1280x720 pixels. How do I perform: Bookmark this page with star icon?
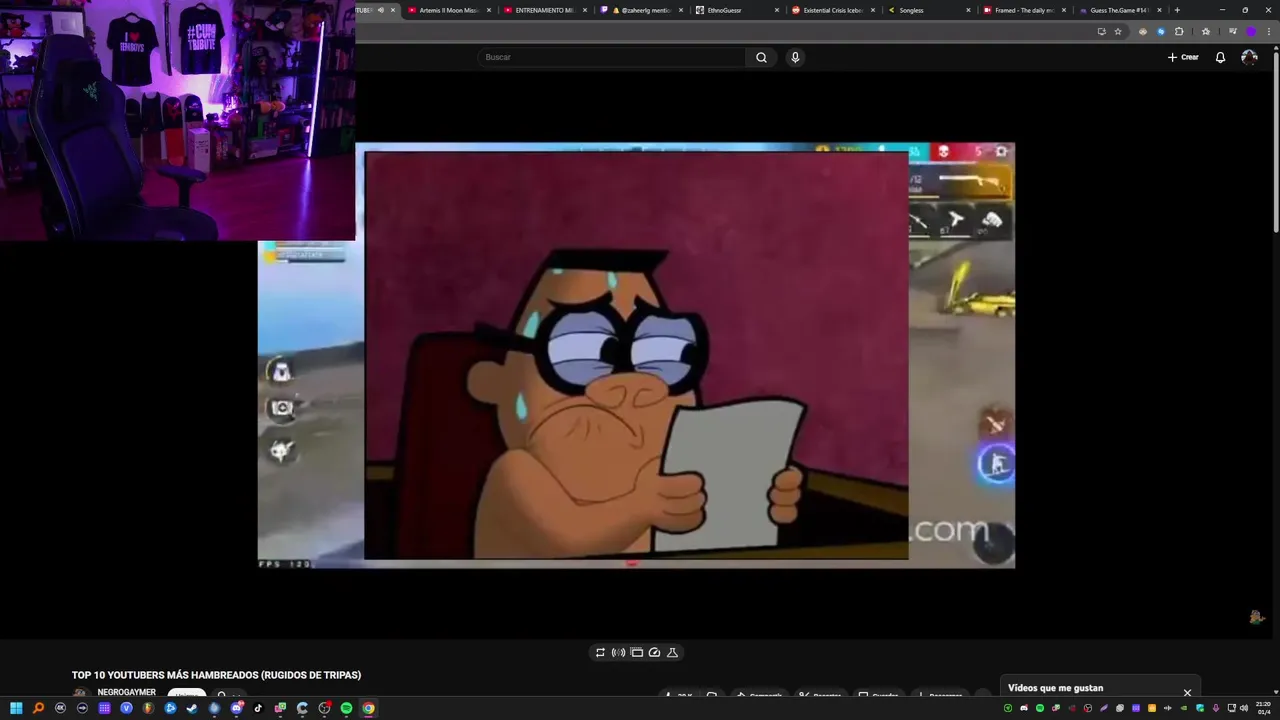(x=1118, y=31)
